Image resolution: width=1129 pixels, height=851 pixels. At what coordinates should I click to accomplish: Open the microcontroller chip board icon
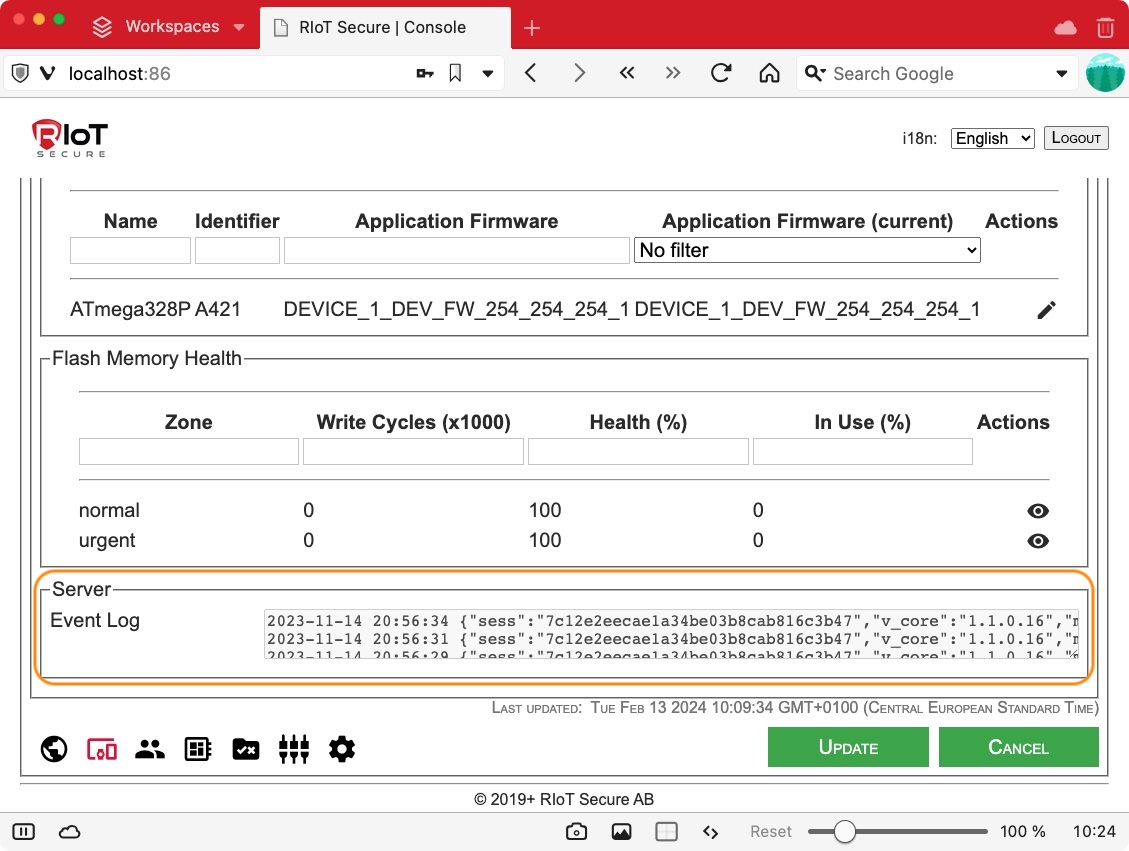[198, 749]
